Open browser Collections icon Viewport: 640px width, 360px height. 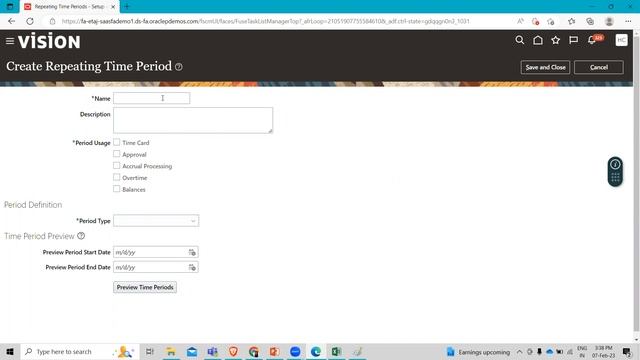[x=590, y=21]
